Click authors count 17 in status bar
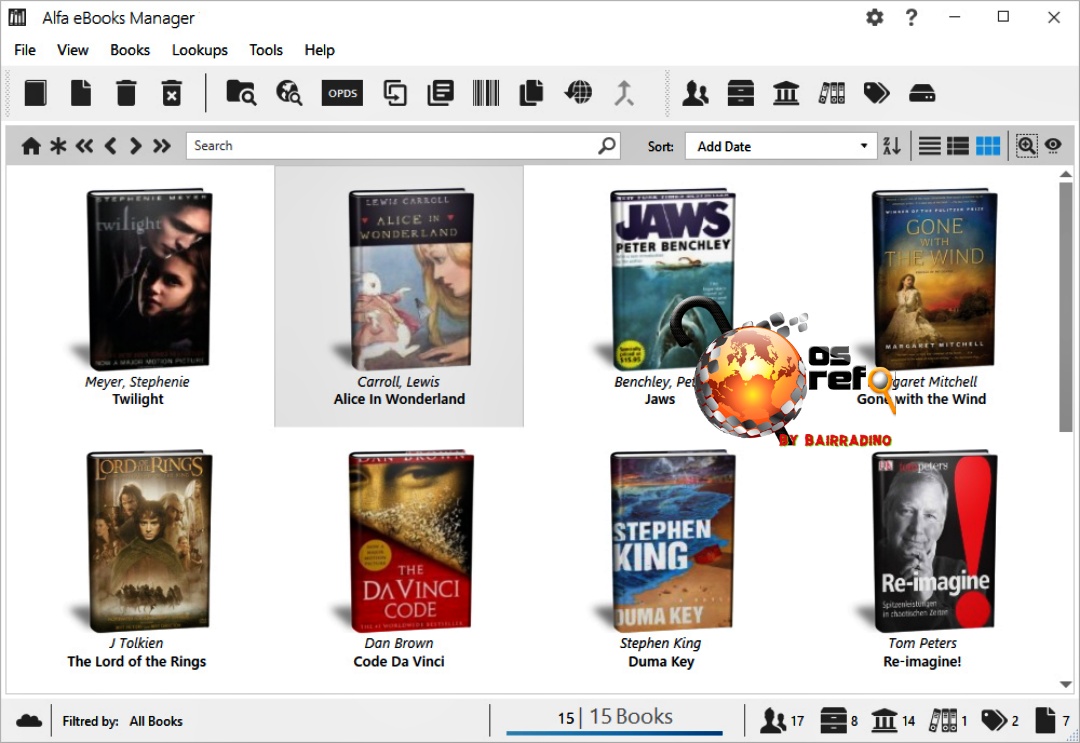Viewport: 1080px width, 743px height. (782, 721)
